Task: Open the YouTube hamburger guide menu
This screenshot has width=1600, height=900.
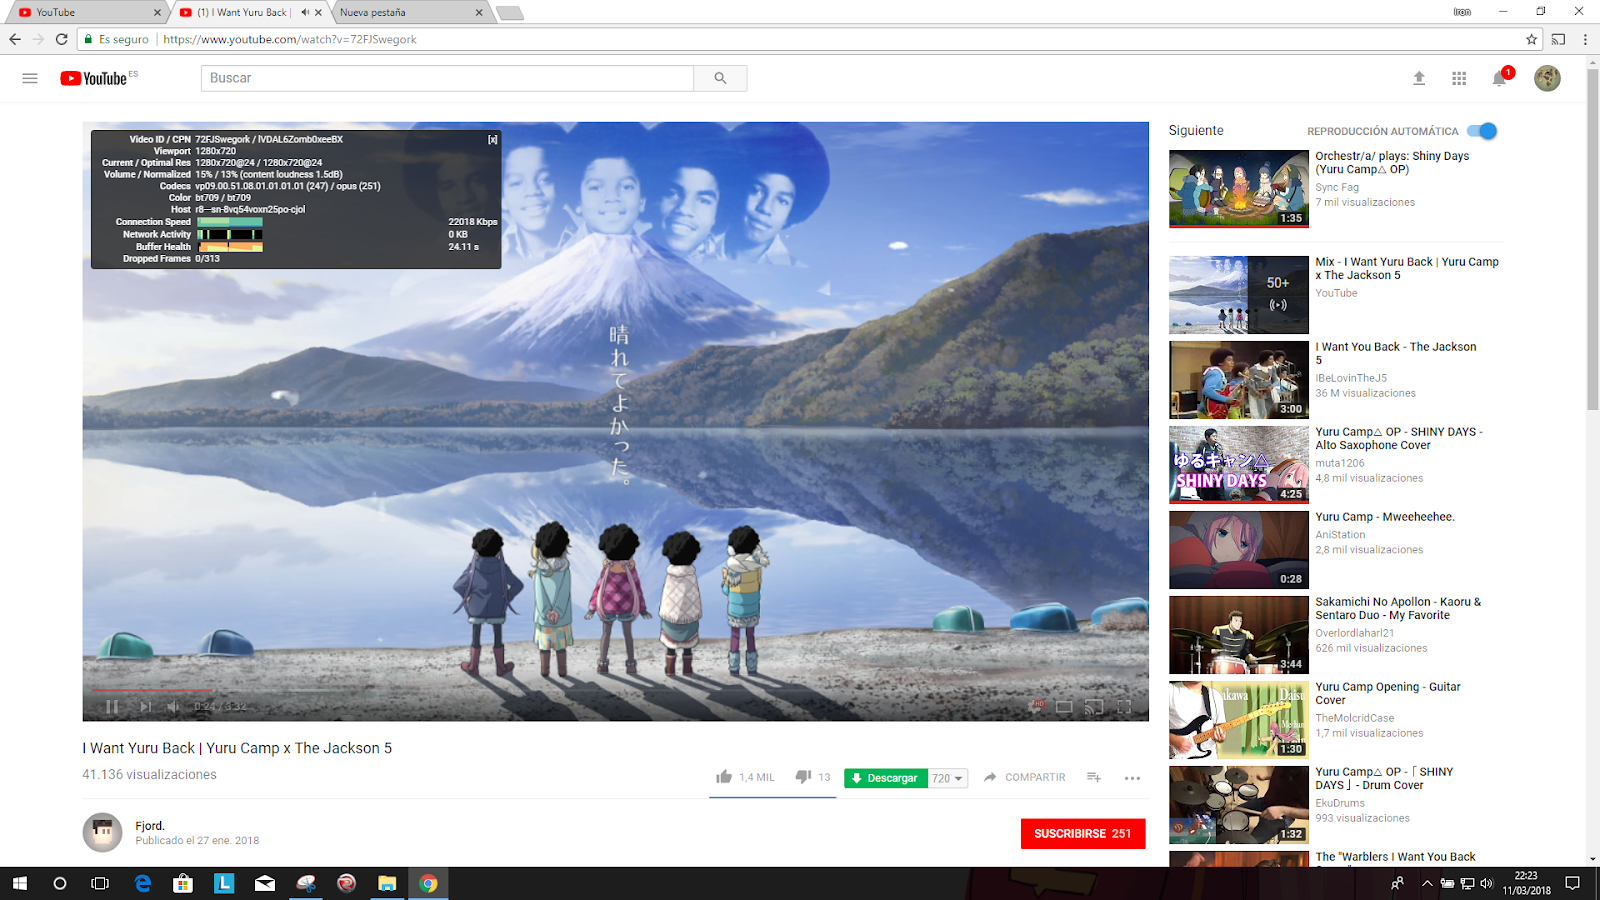Action: (30, 78)
